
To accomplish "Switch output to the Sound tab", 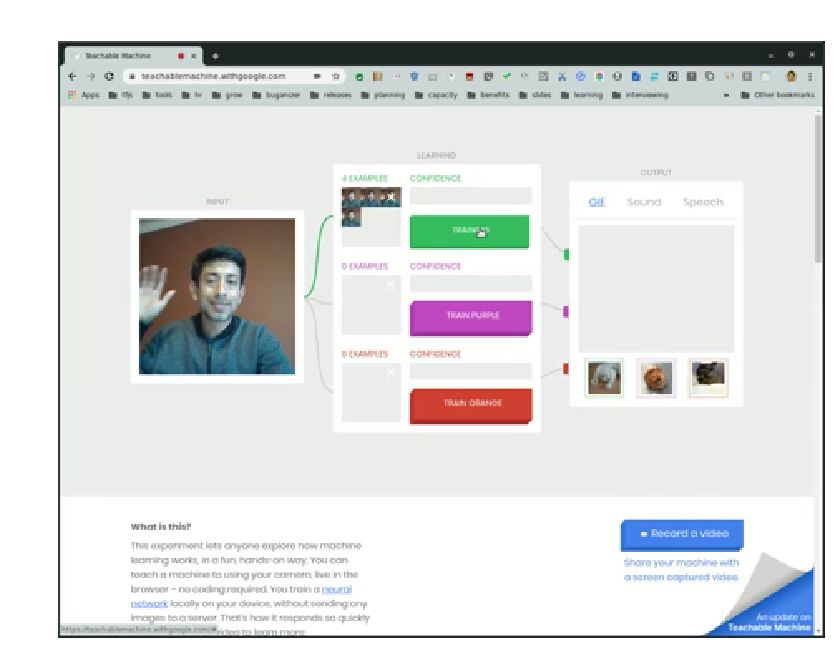I will point(644,202).
